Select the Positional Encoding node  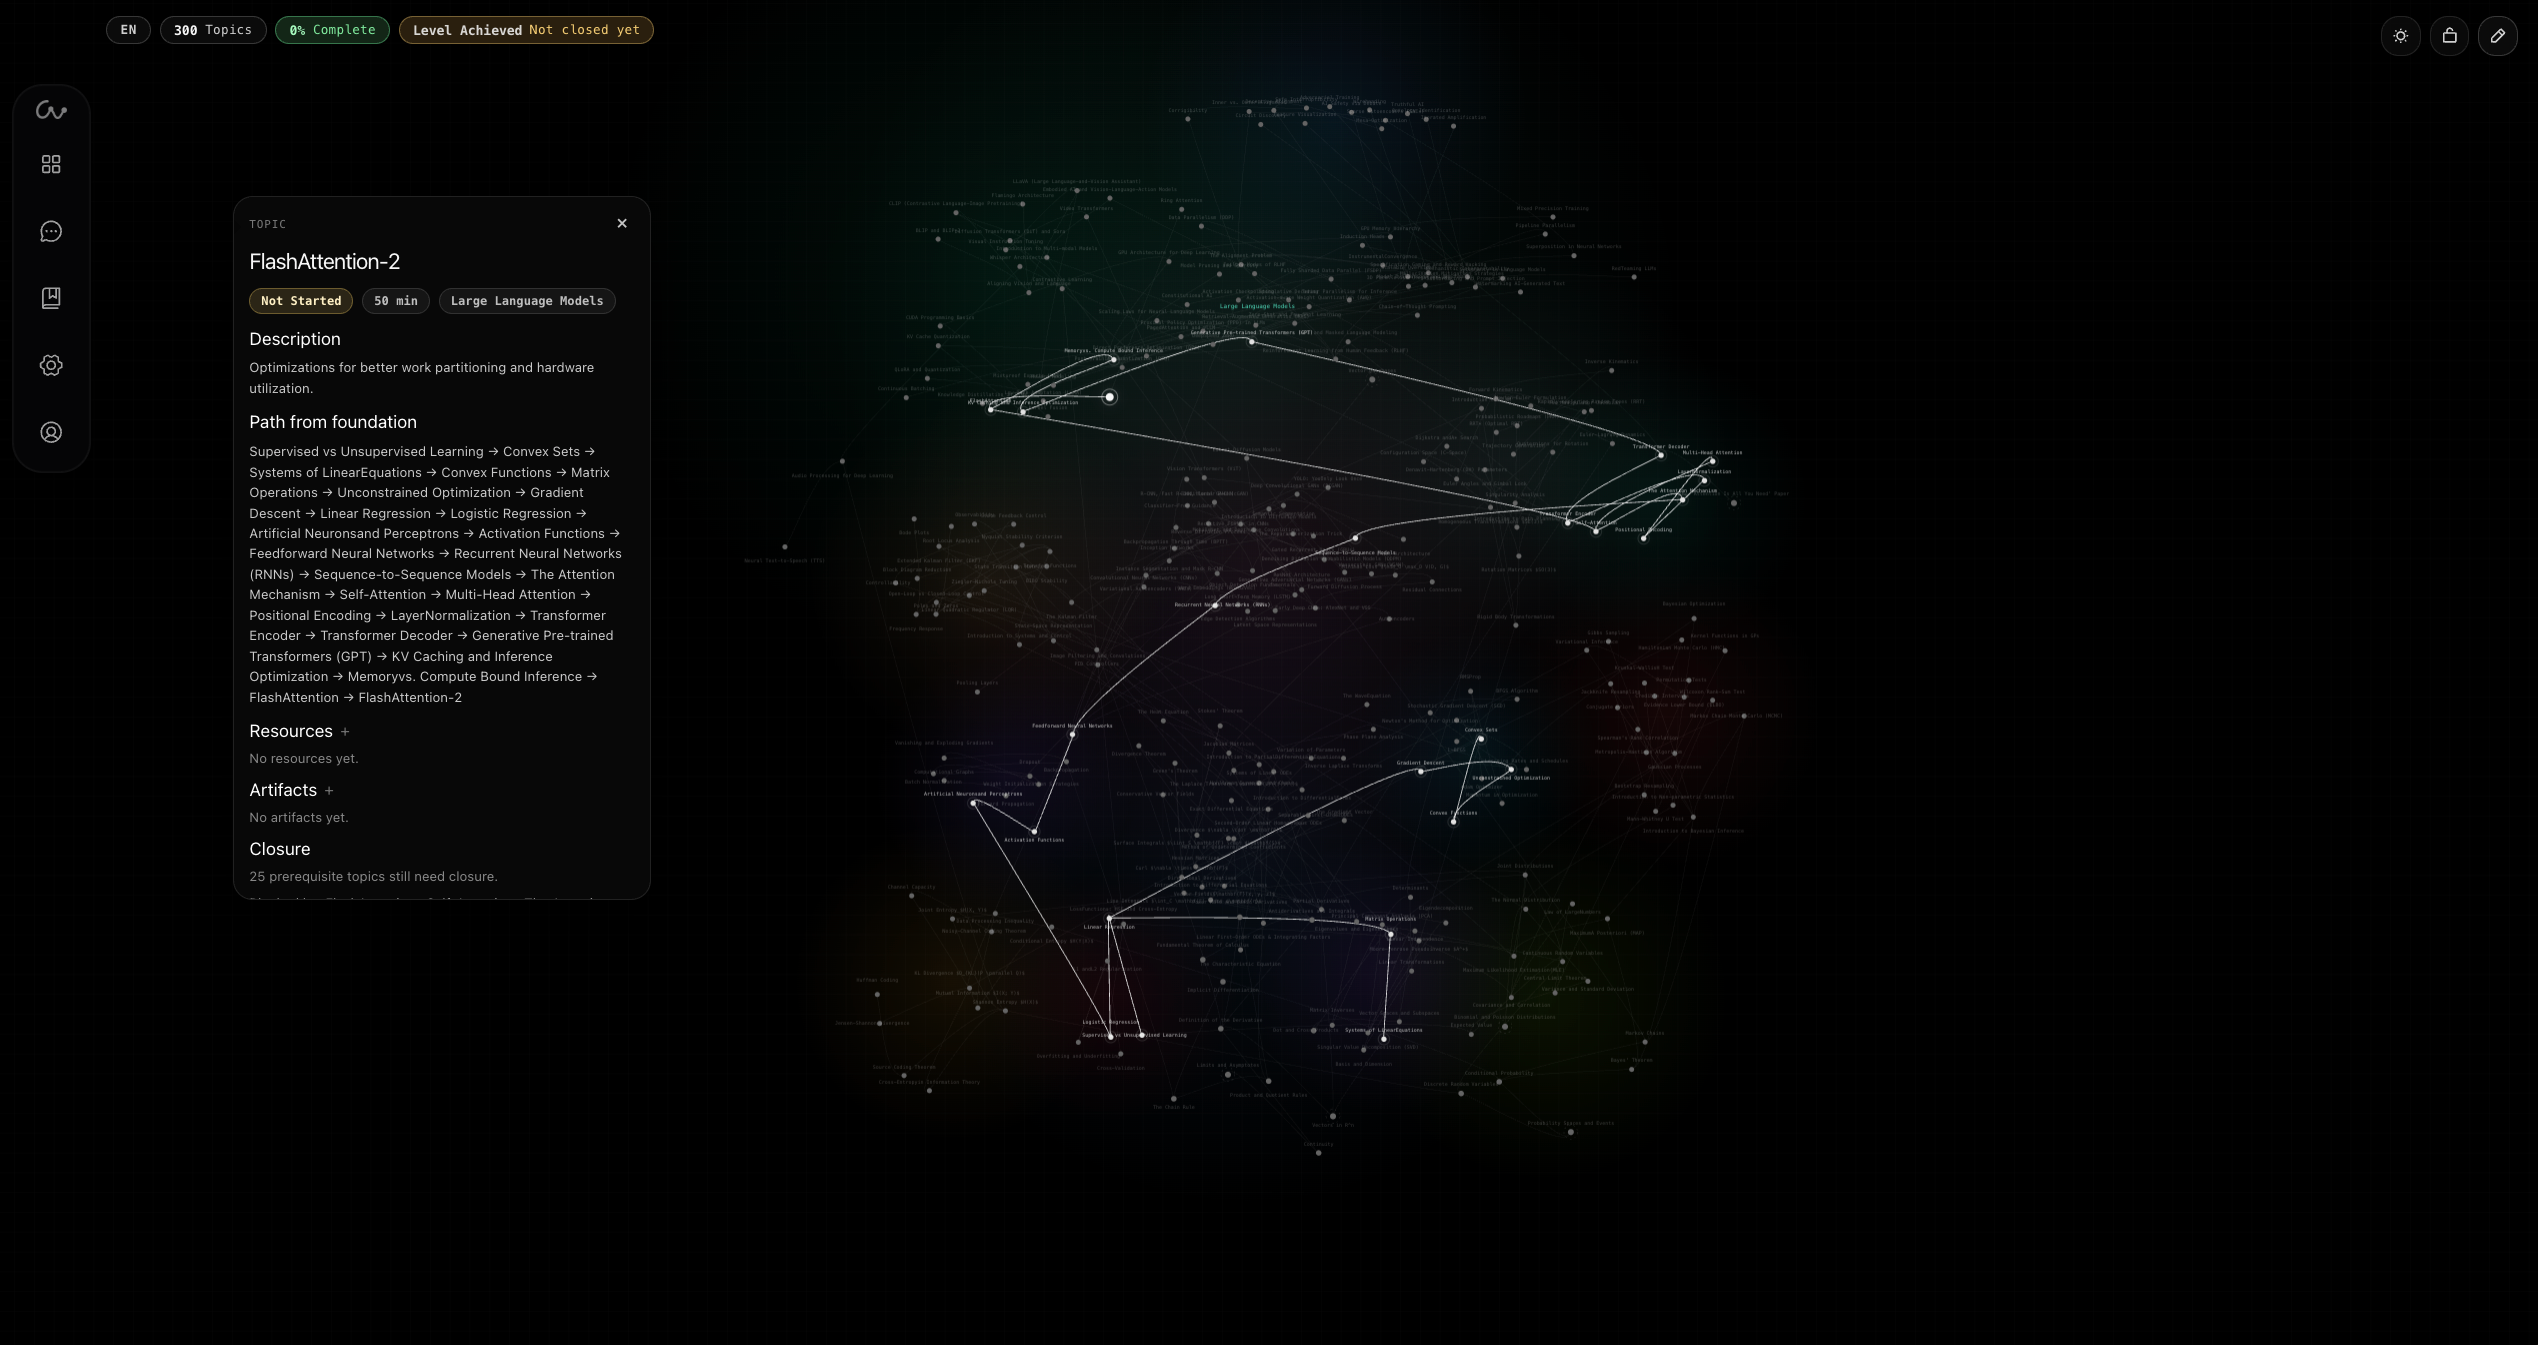pos(1644,538)
